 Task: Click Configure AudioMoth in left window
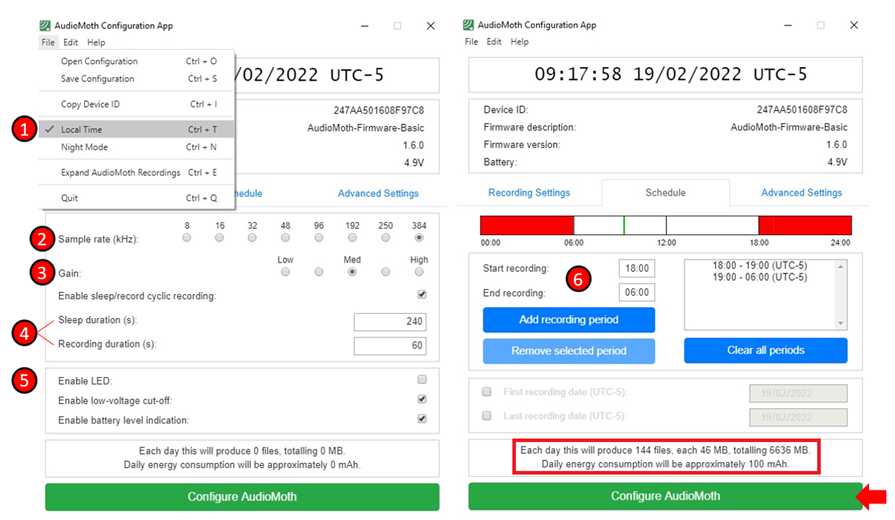[x=242, y=497]
